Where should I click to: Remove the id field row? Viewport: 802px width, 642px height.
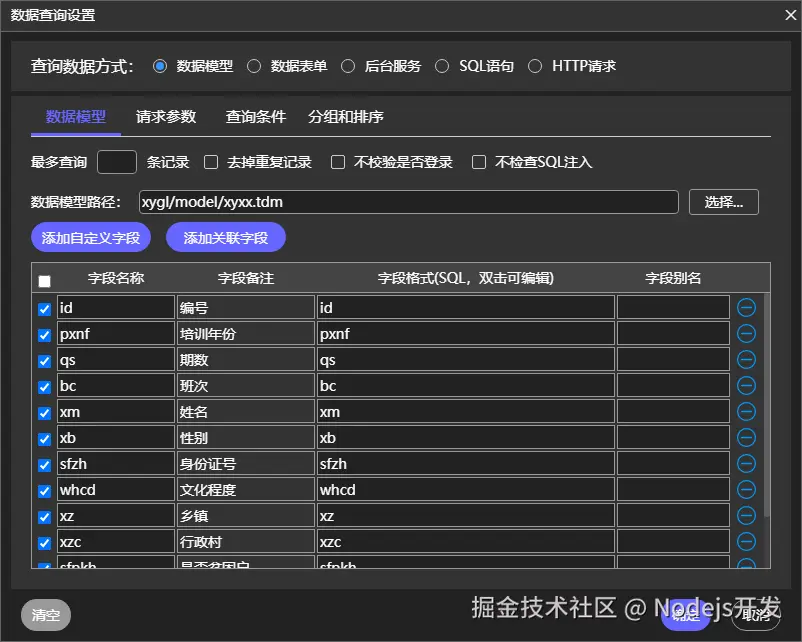(746, 307)
